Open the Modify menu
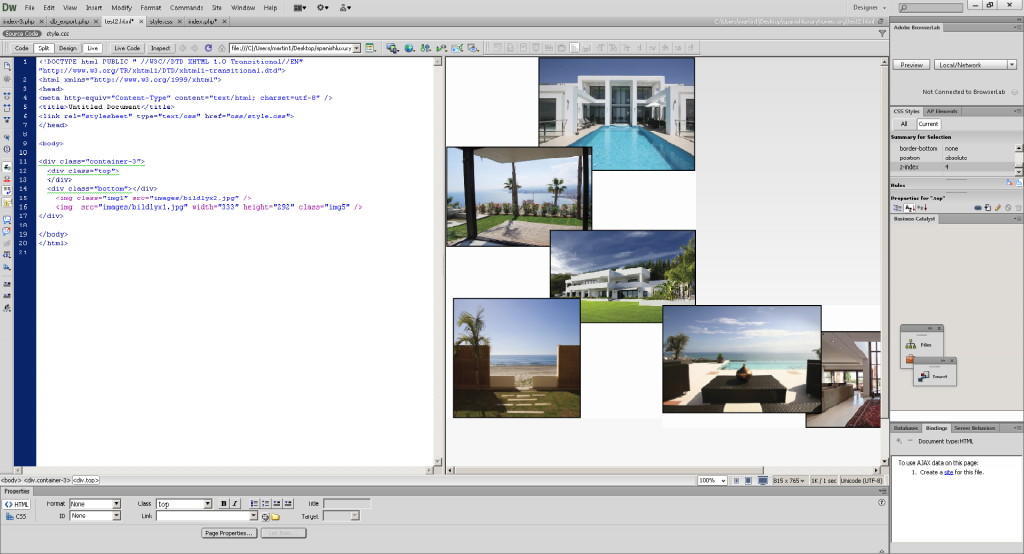1024x554 pixels. coord(121,8)
